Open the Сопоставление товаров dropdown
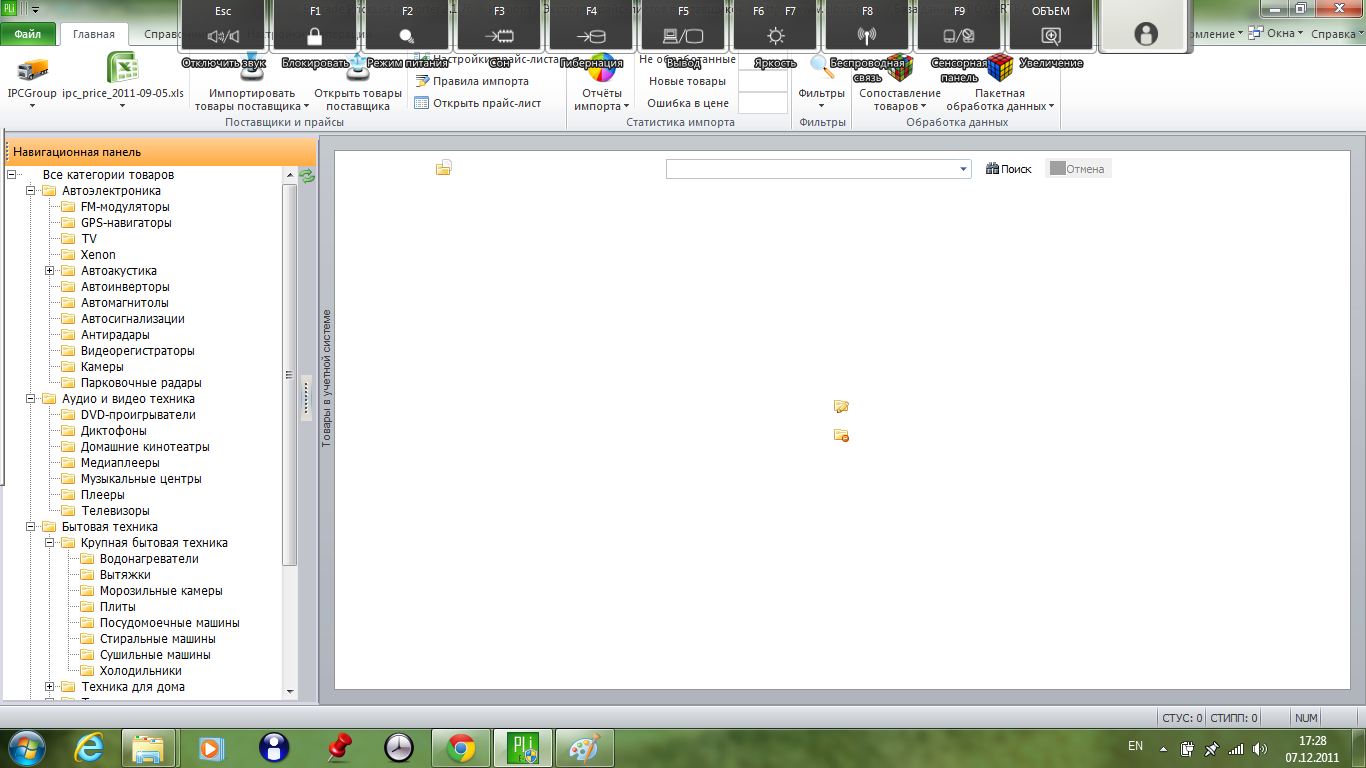 900,99
